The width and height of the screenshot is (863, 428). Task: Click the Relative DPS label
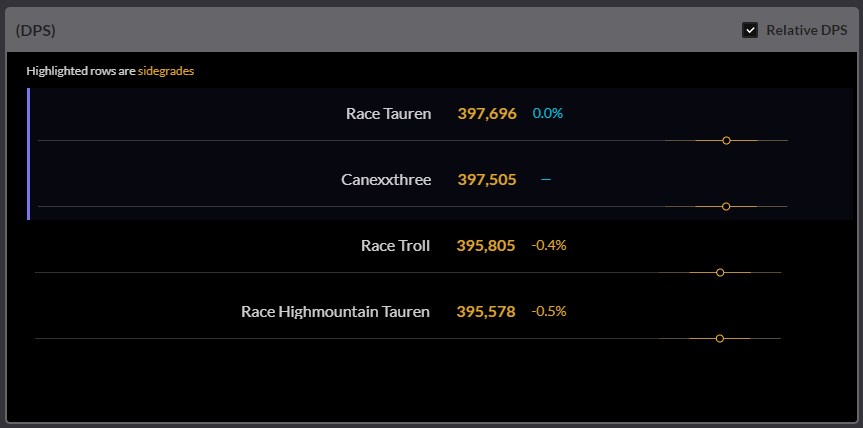pos(807,30)
